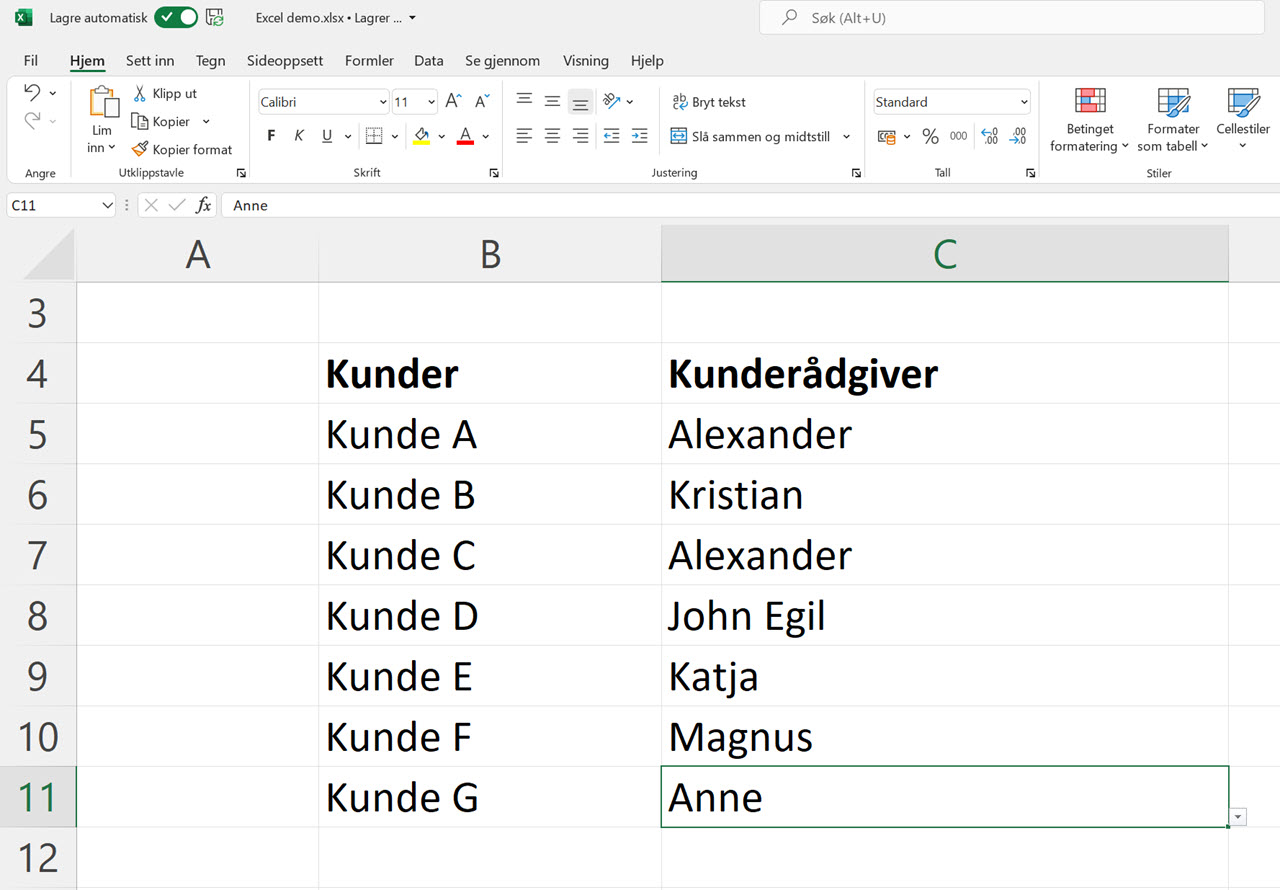This screenshot has width=1280, height=890.
Task: Open the data validation dropdown at cell C11
Action: 1239,817
